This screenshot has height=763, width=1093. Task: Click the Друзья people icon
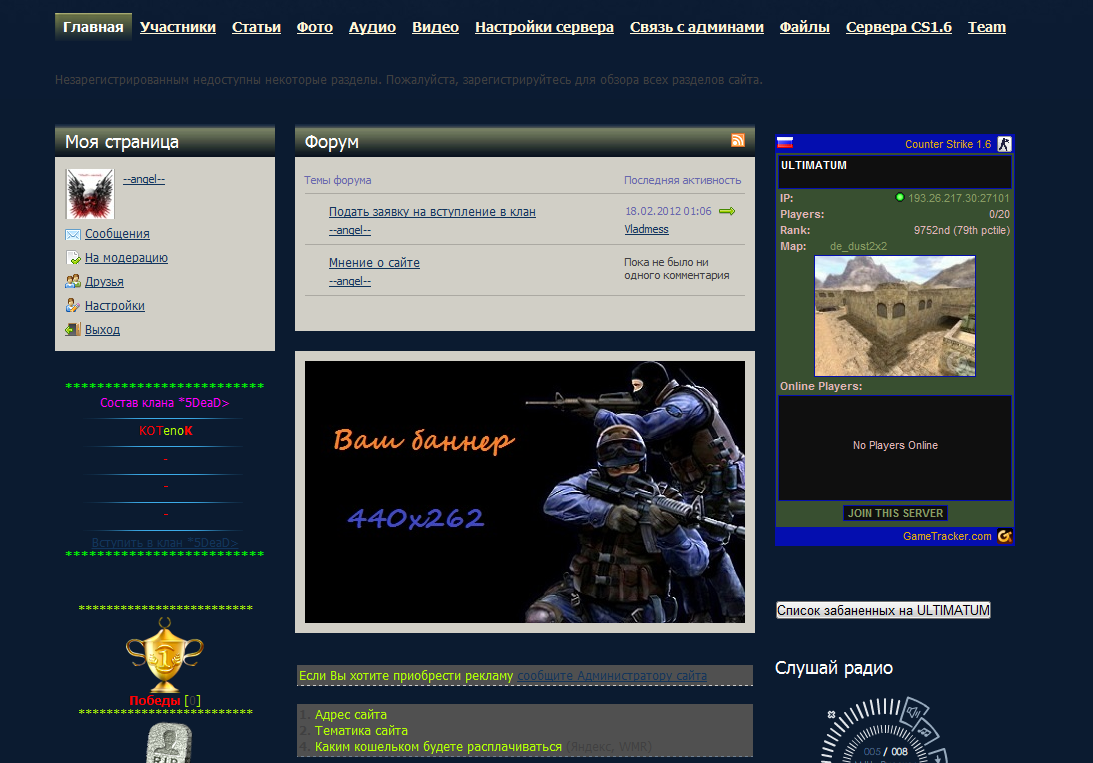[x=72, y=282]
